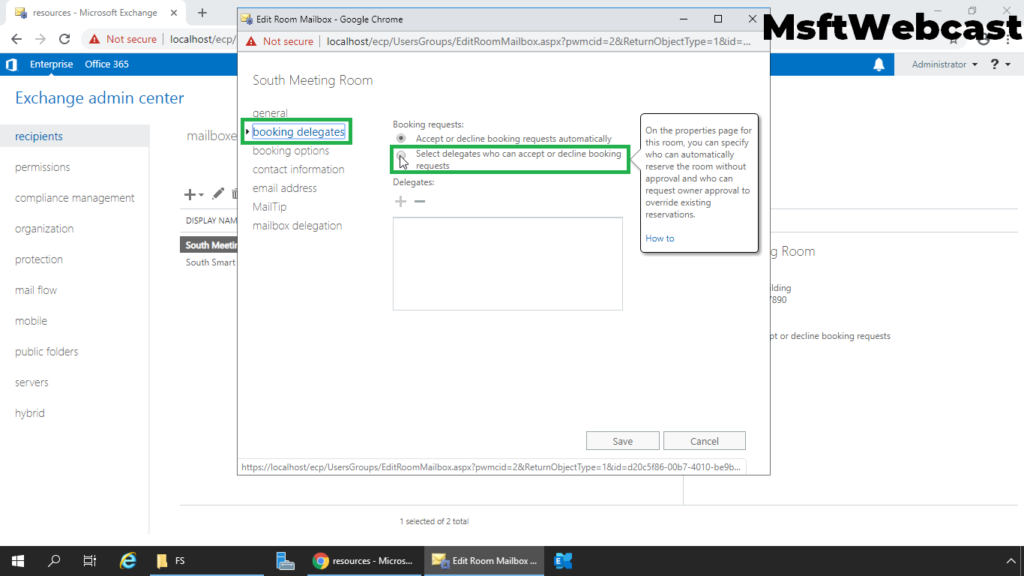This screenshot has height=576, width=1024.
Task: Click the edit pencil icon in resources toolbar
Action: [217, 193]
